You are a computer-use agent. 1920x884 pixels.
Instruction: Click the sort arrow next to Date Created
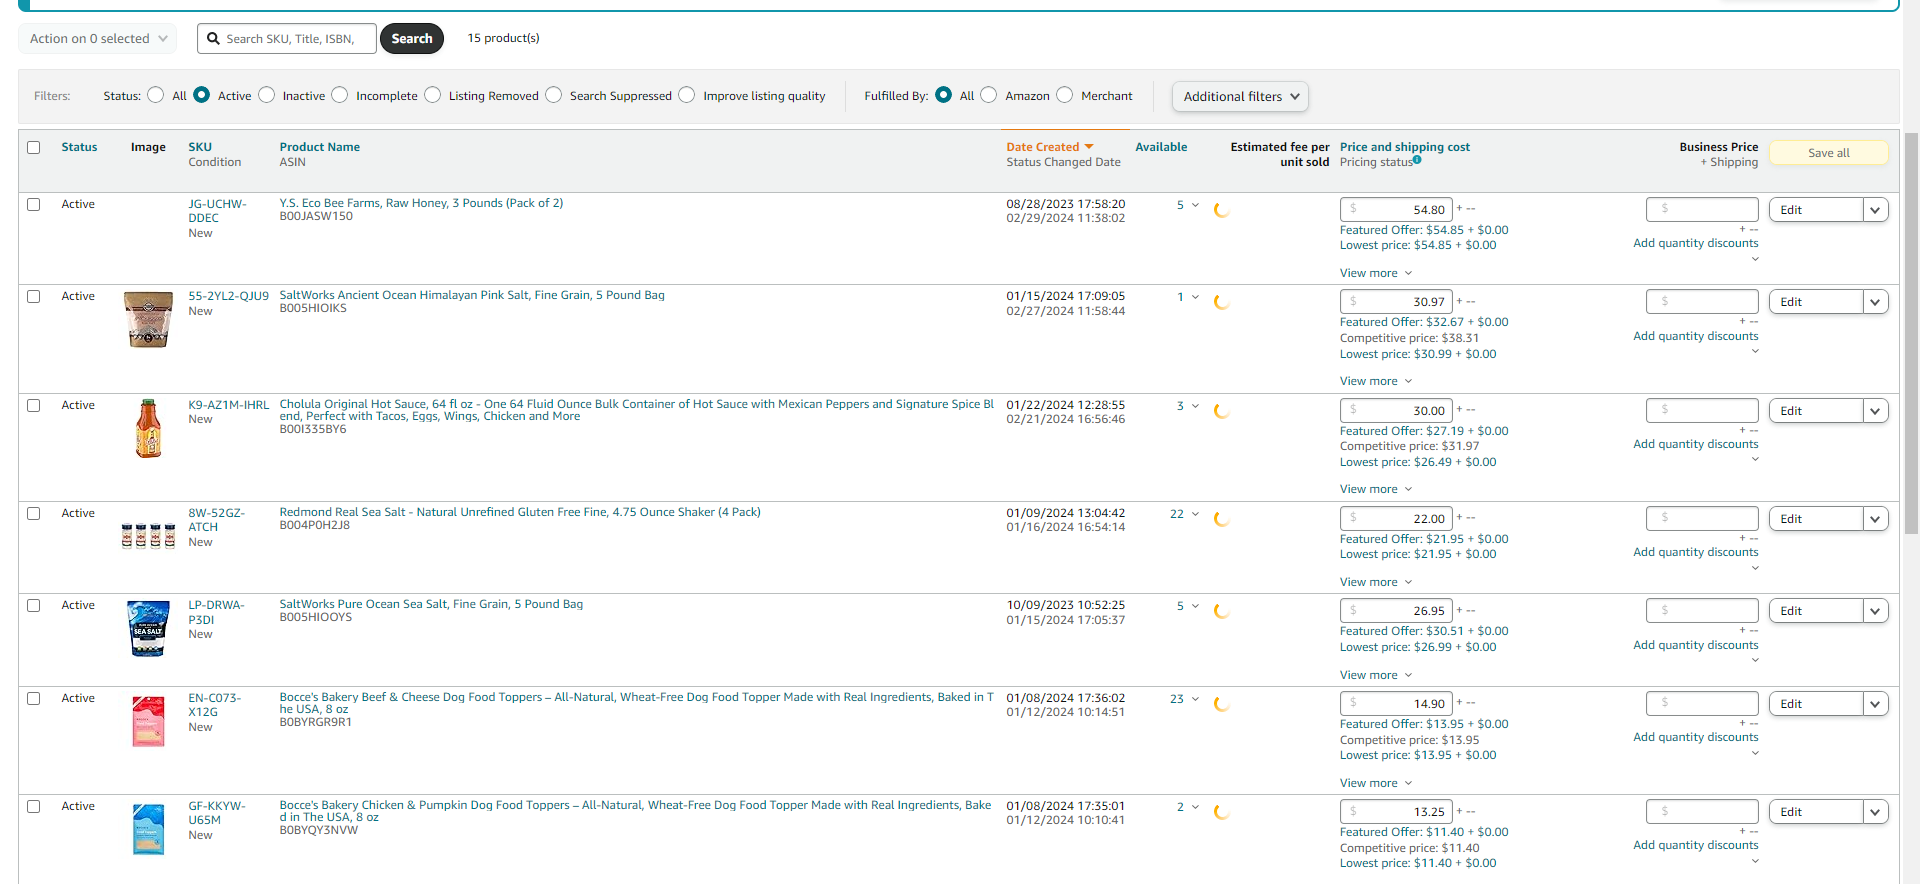(x=1089, y=147)
